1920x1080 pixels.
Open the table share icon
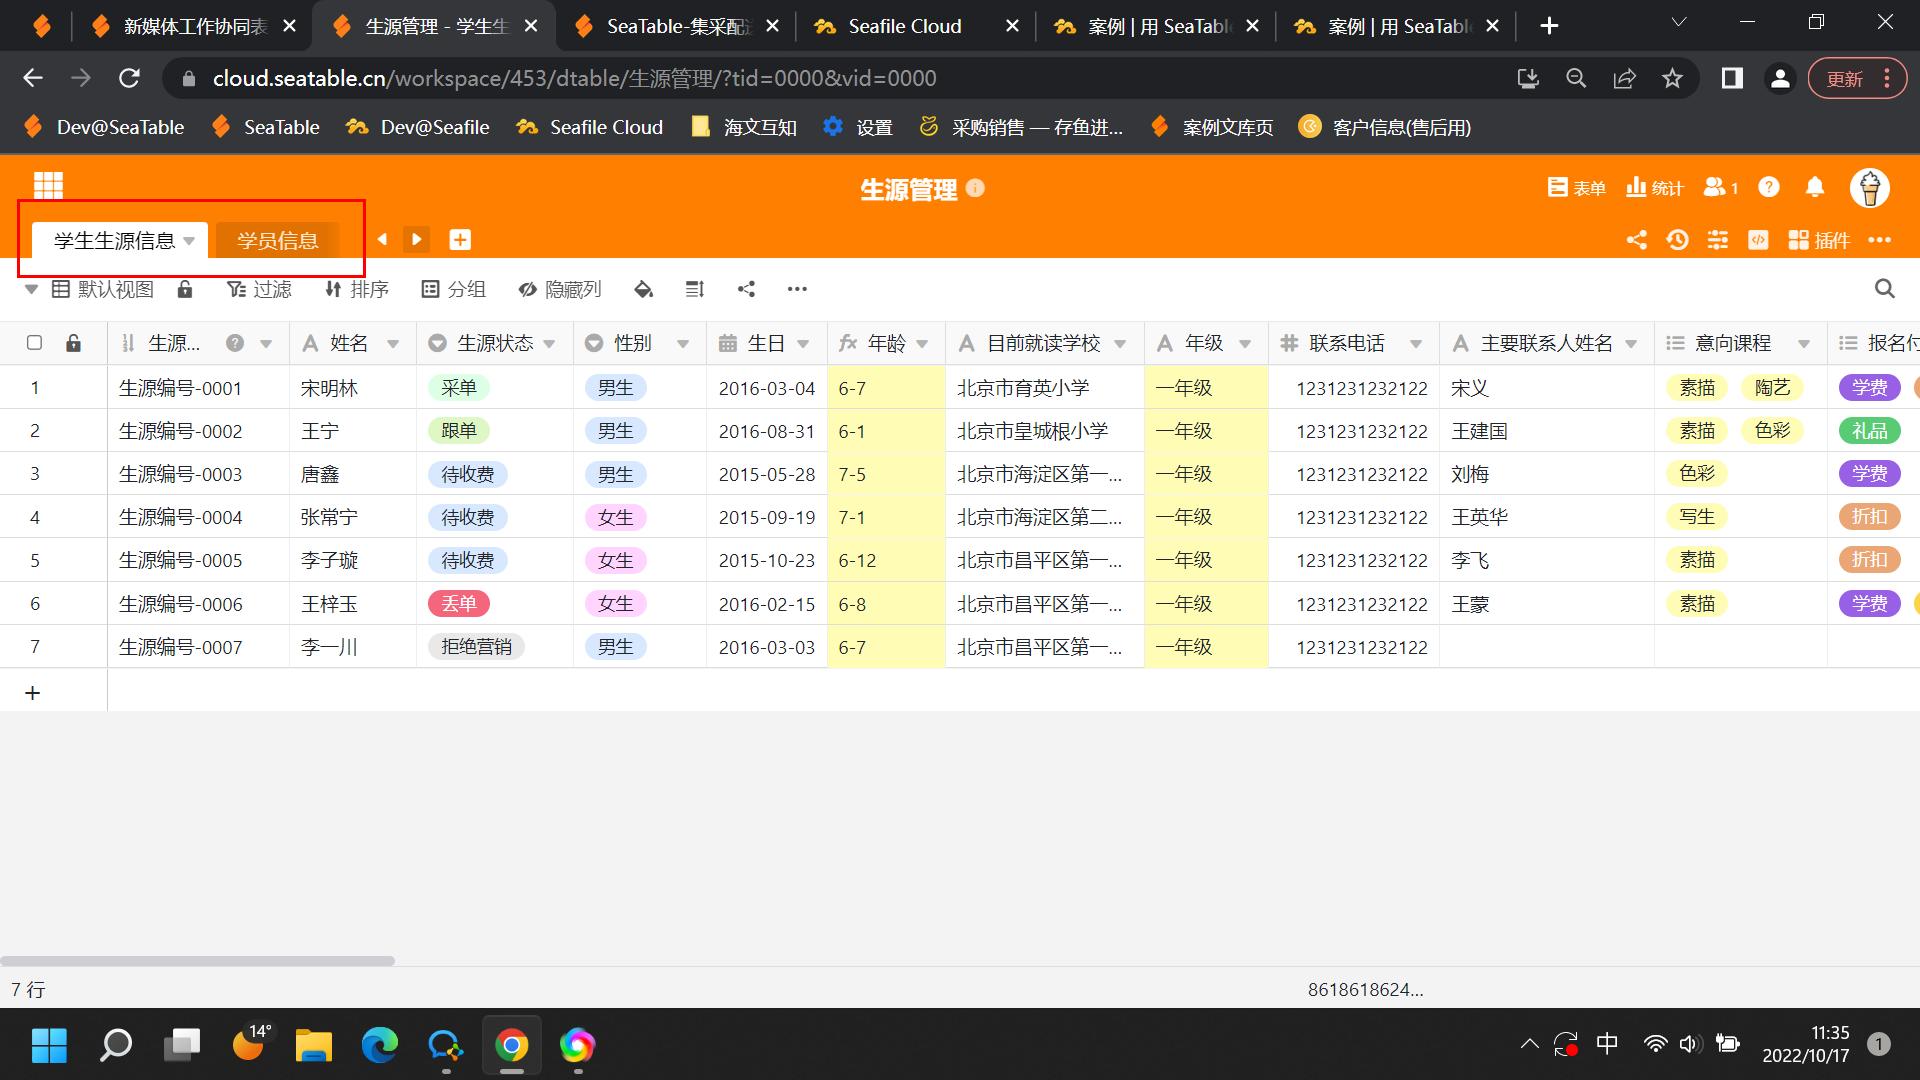pos(1637,240)
